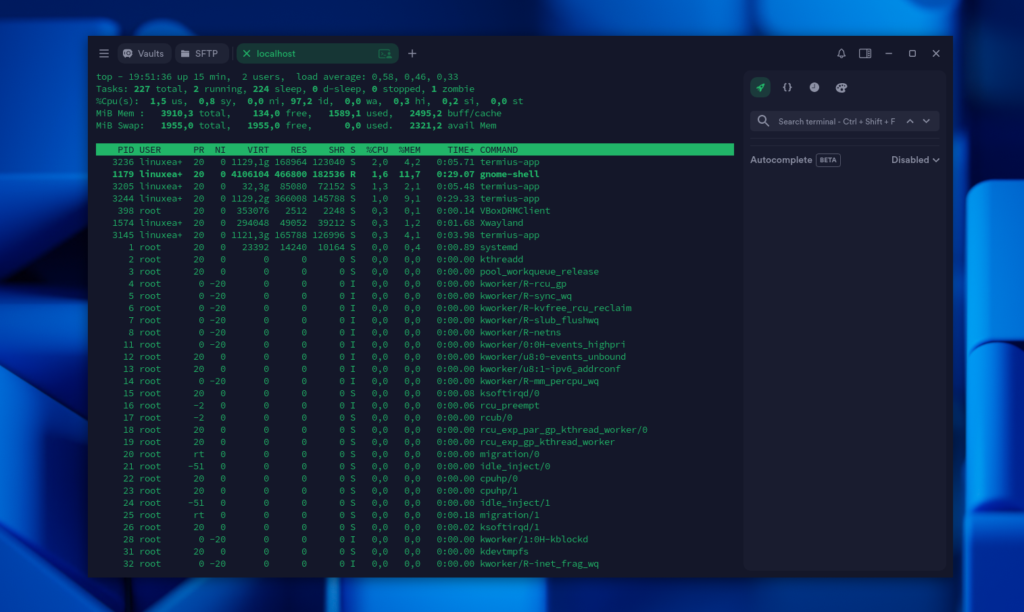Enable Autocomplete by changing Disabled setting
Viewport: 1024px width, 612px height.
913,160
